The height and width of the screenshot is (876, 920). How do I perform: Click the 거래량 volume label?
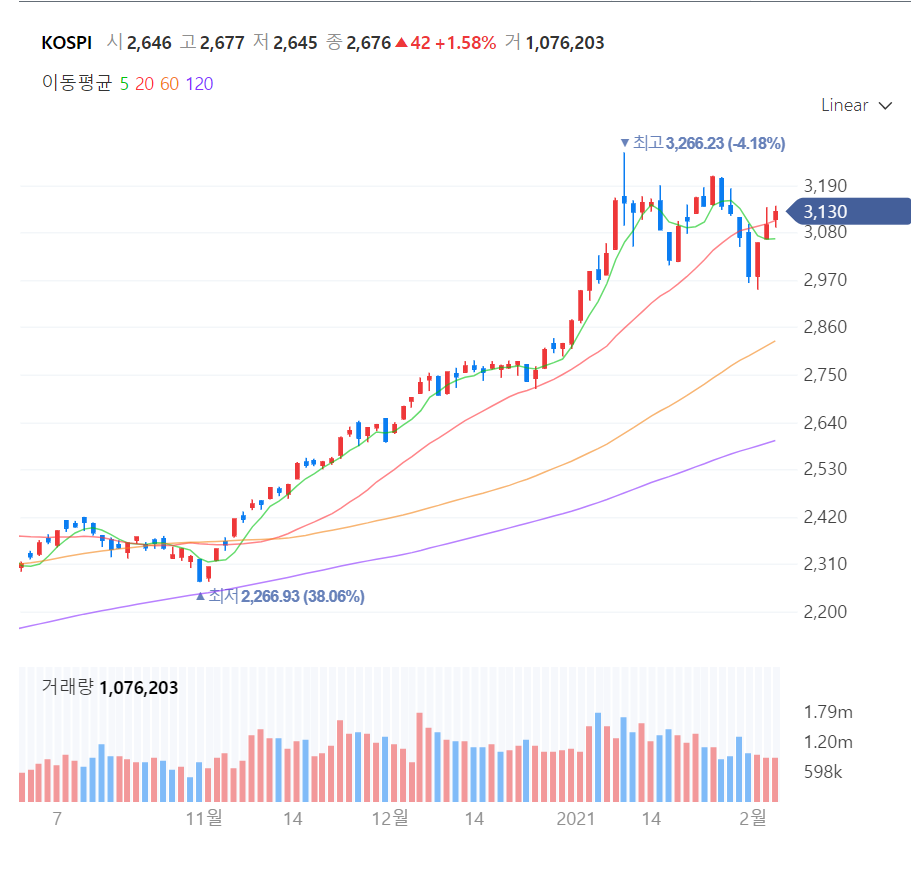click(x=66, y=687)
